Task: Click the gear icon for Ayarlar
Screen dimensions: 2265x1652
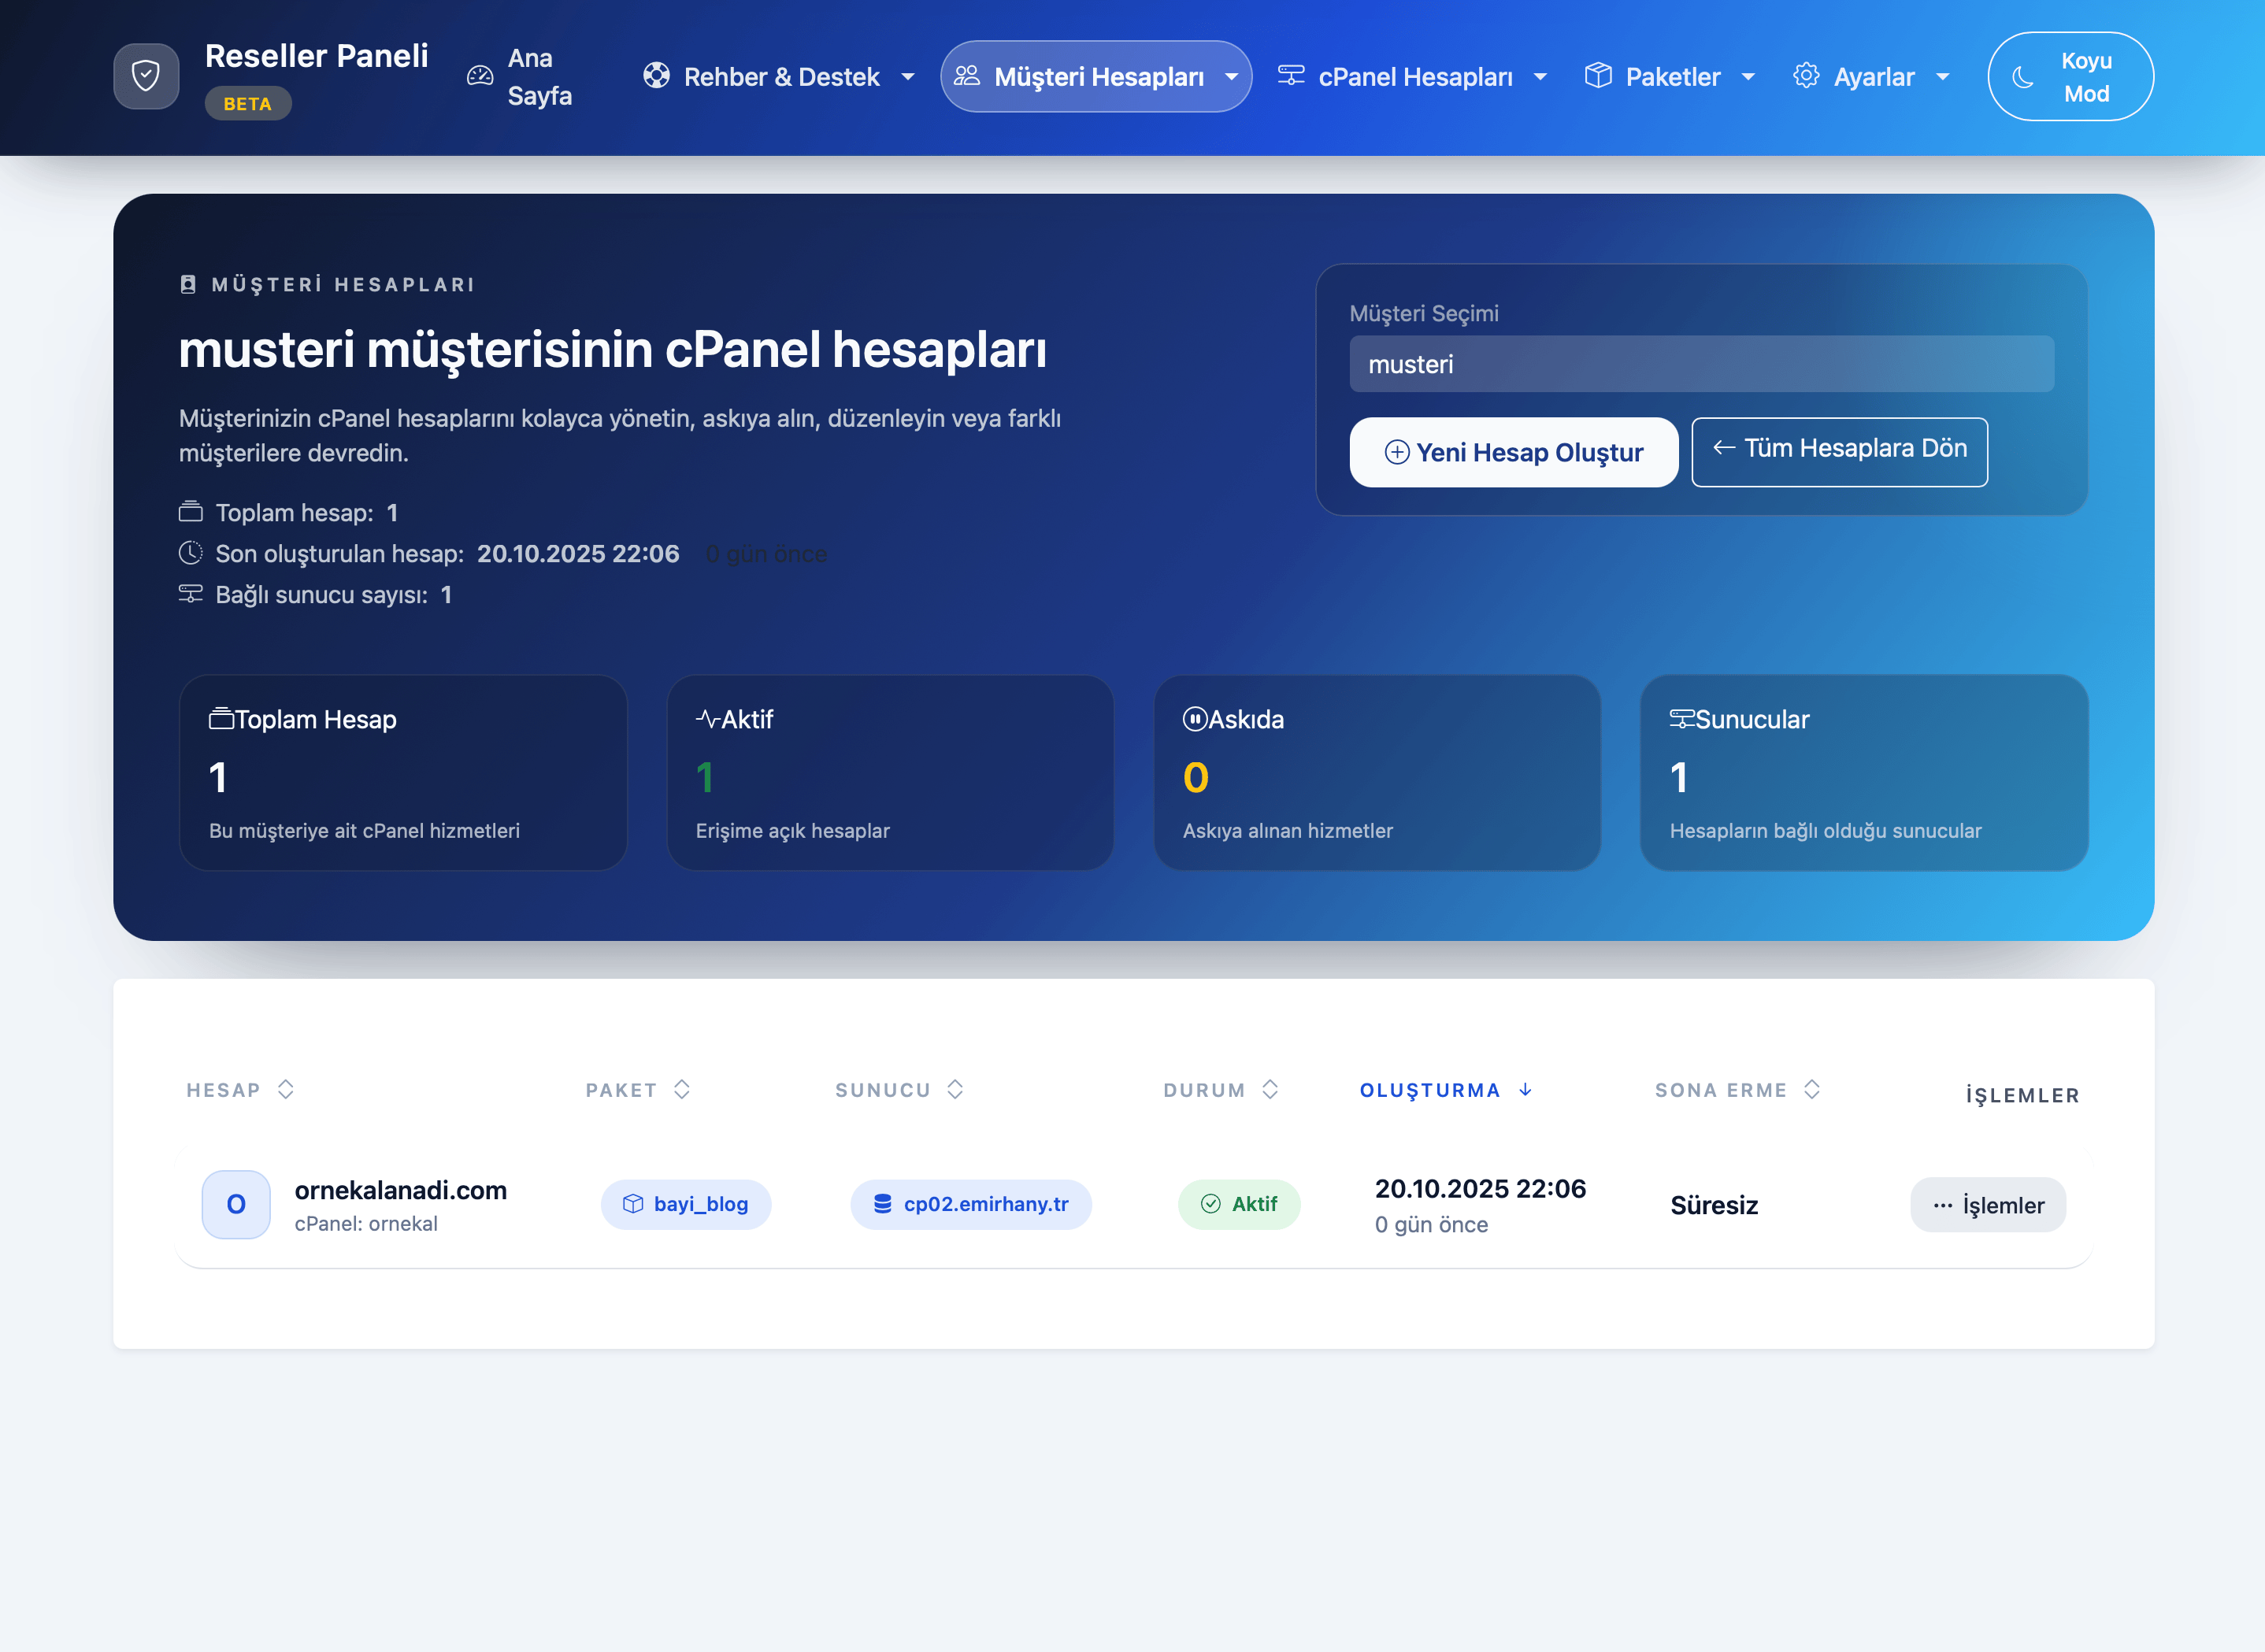Action: point(1806,76)
